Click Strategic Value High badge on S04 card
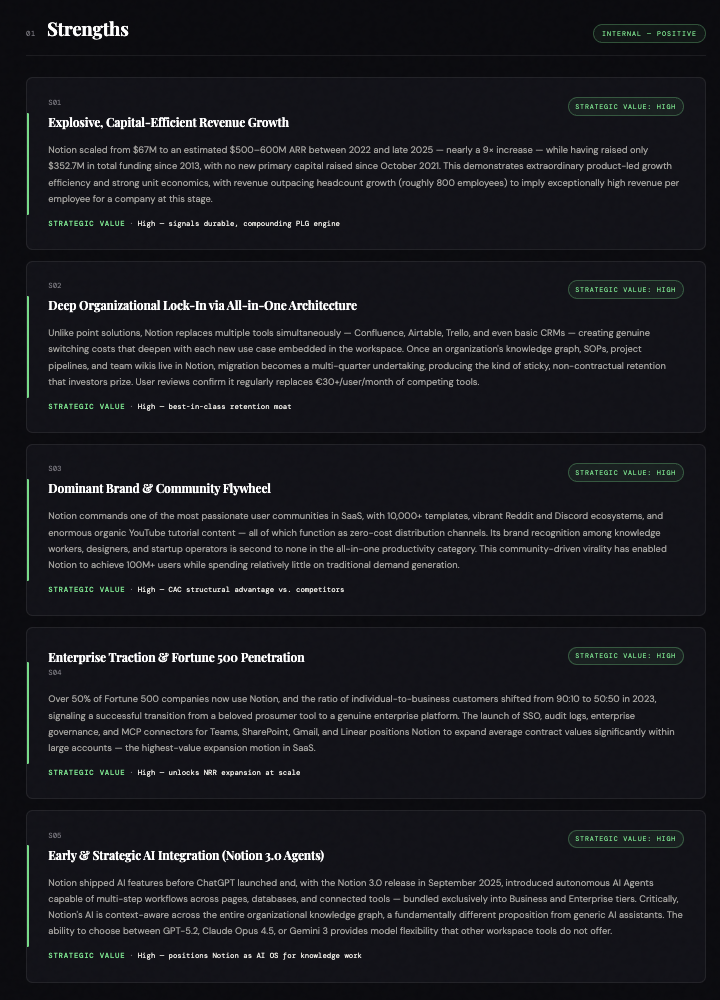The image size is (720, 1000). 626,656
